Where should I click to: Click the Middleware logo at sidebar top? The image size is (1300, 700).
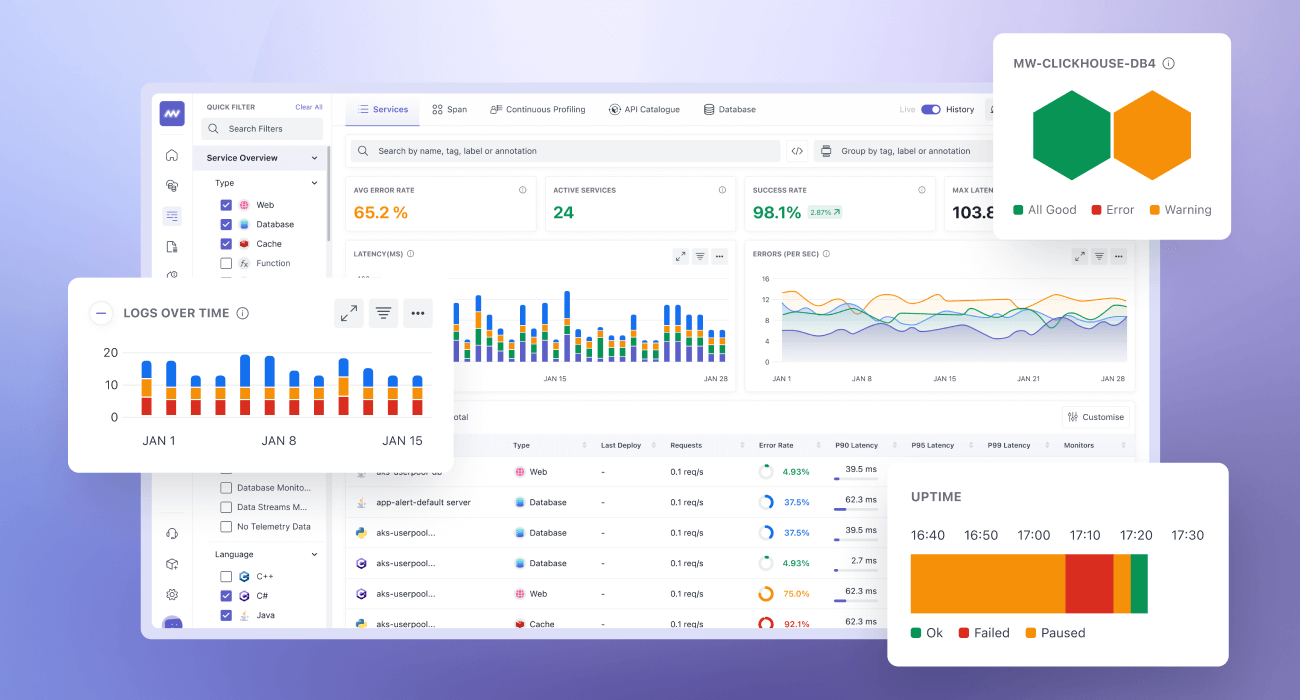[171, 113]
